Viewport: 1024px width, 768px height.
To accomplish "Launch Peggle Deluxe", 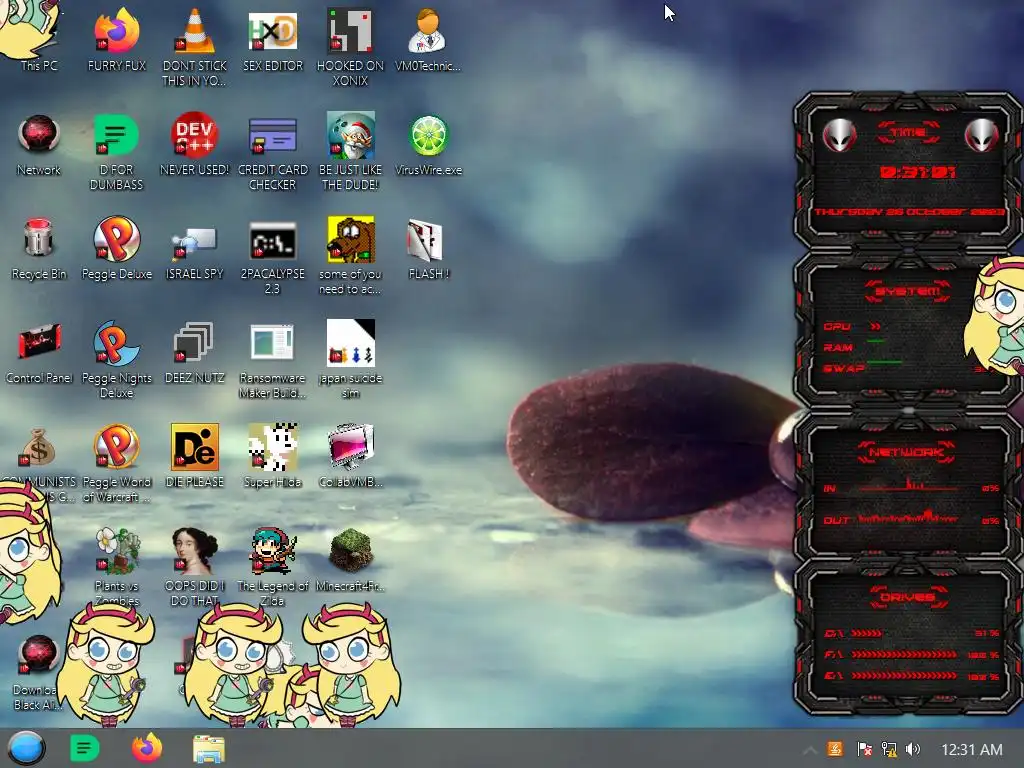I will point(116,248).
